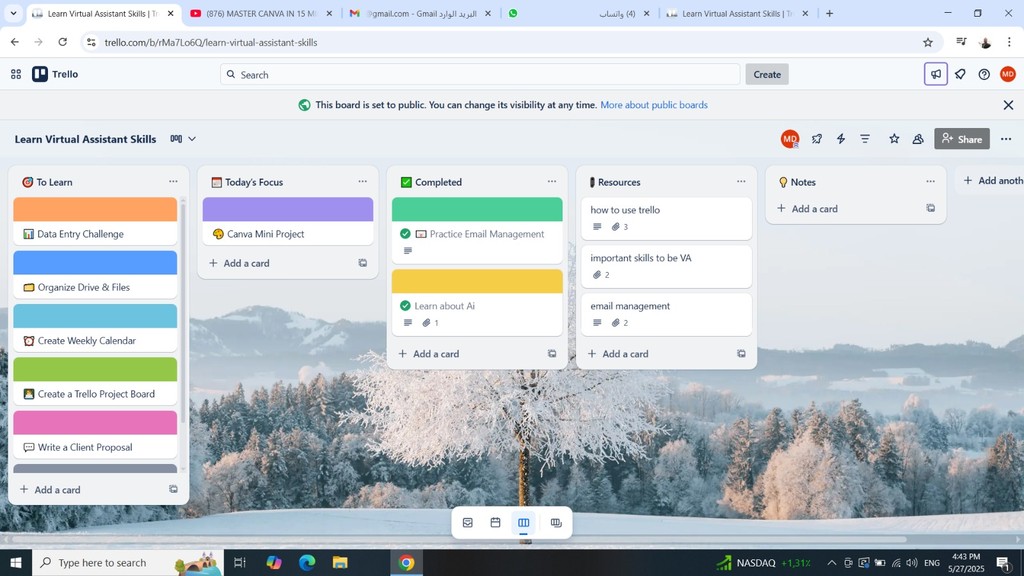Expand the board view switcher chevron
This screenshot has width=1024, height=576.
(x=192, y=139)
